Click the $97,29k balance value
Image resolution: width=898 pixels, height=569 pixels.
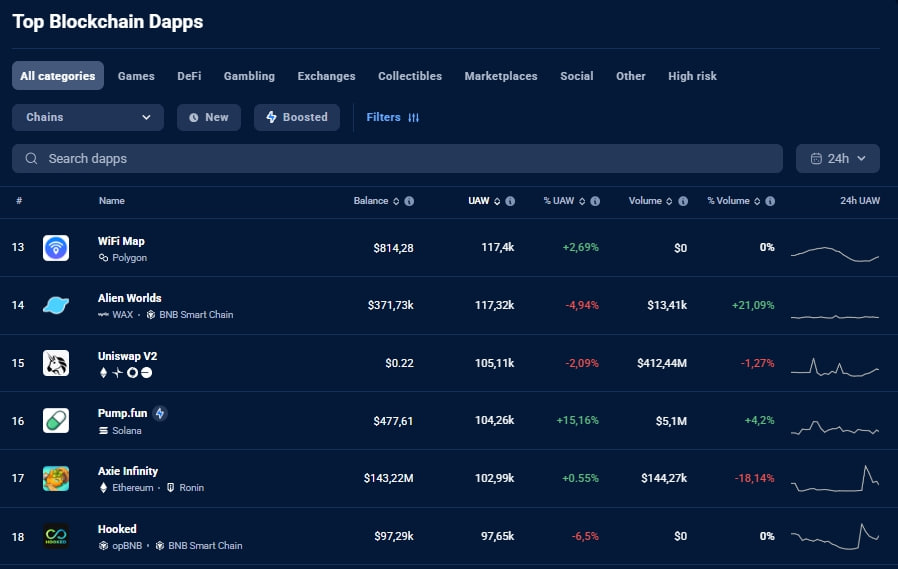pyautogui.click(x=393, y=536)
